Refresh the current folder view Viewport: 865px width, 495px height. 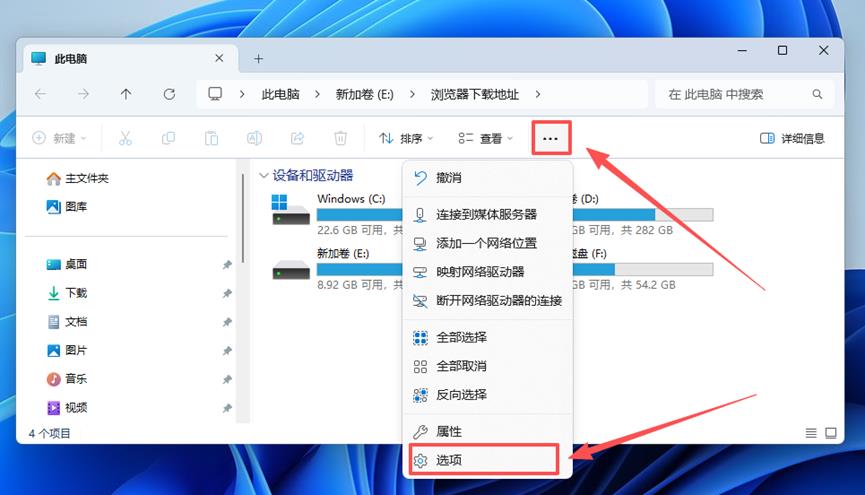point(169,94)
